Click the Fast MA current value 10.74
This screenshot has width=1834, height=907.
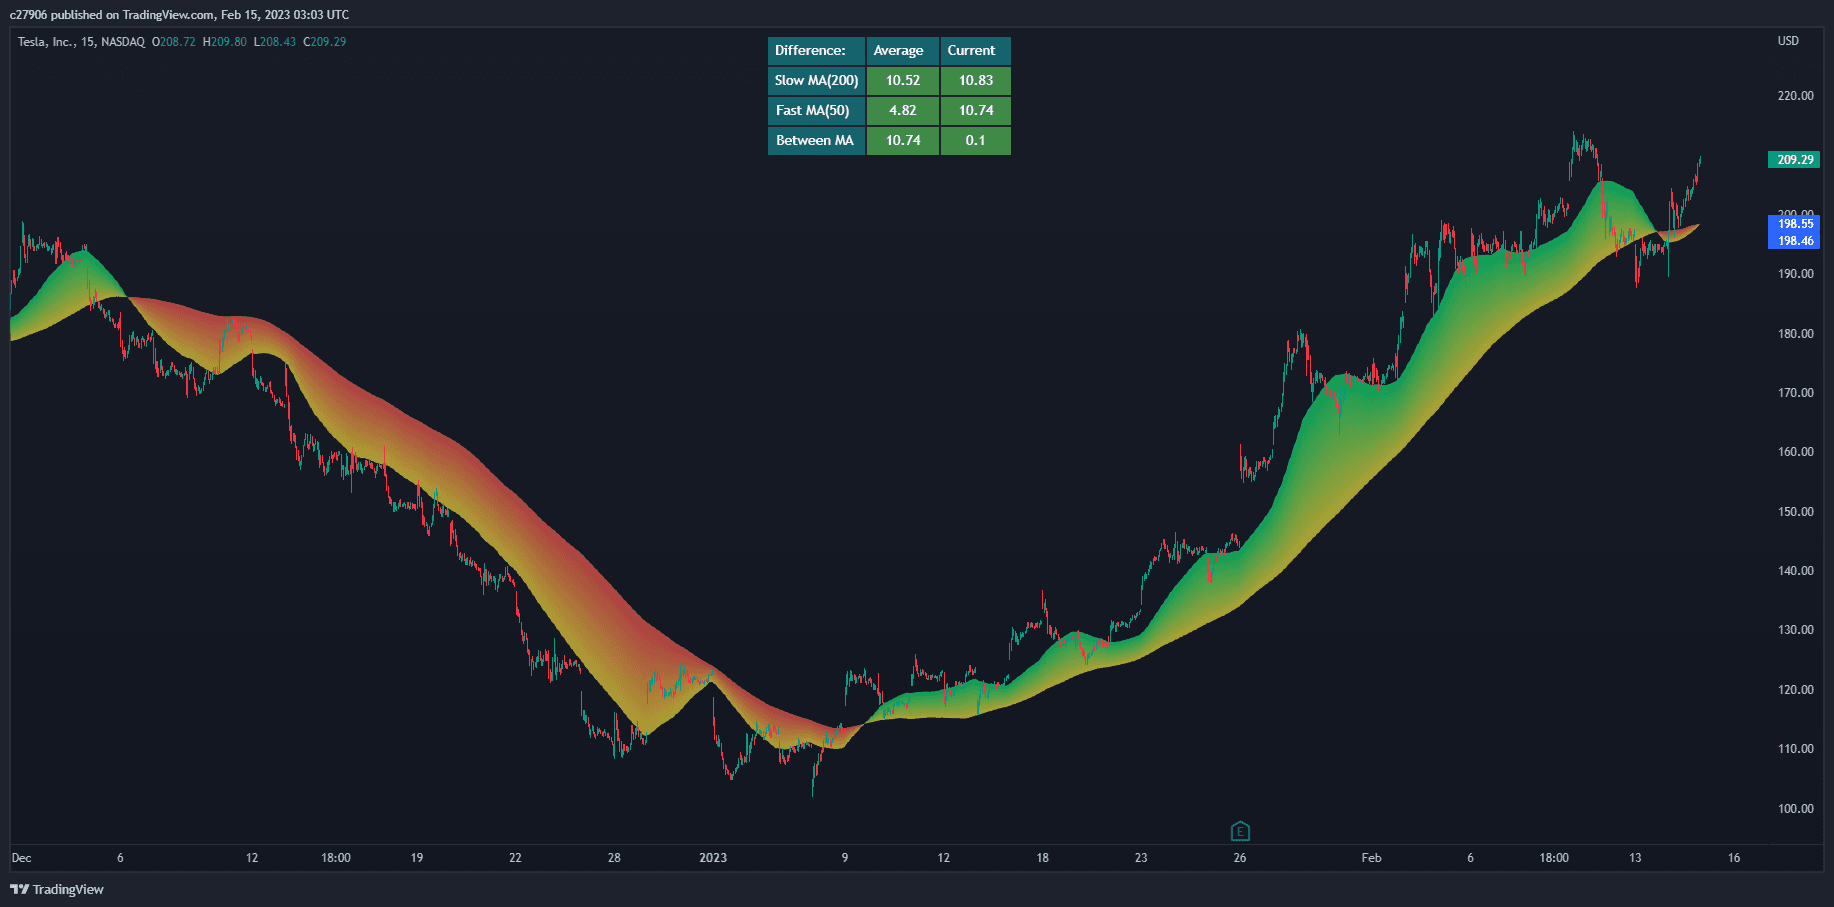976,111
